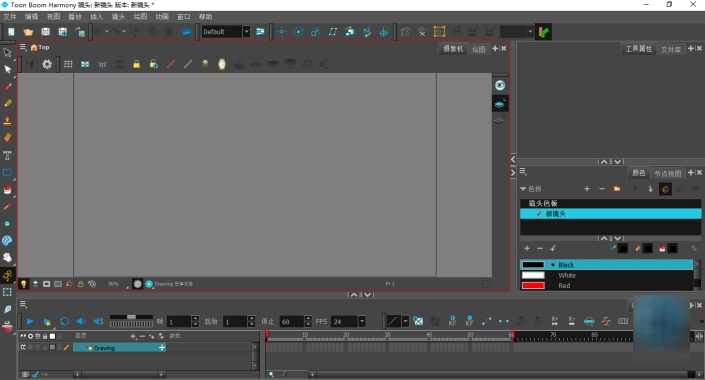Toggle loop playback in timeline
This screenshot has height=380, width=705.
64,322
